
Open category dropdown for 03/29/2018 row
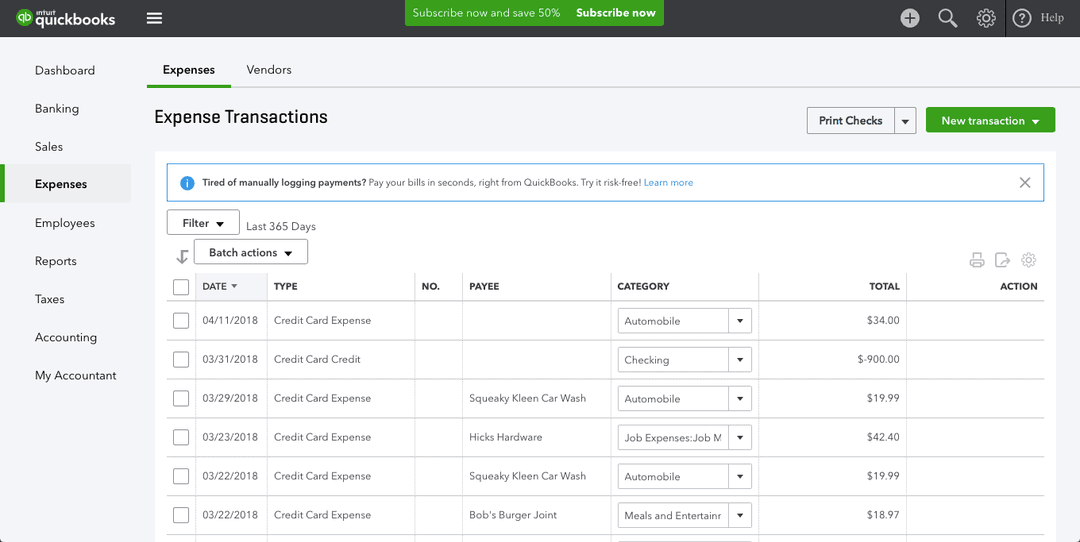[740, 399]
